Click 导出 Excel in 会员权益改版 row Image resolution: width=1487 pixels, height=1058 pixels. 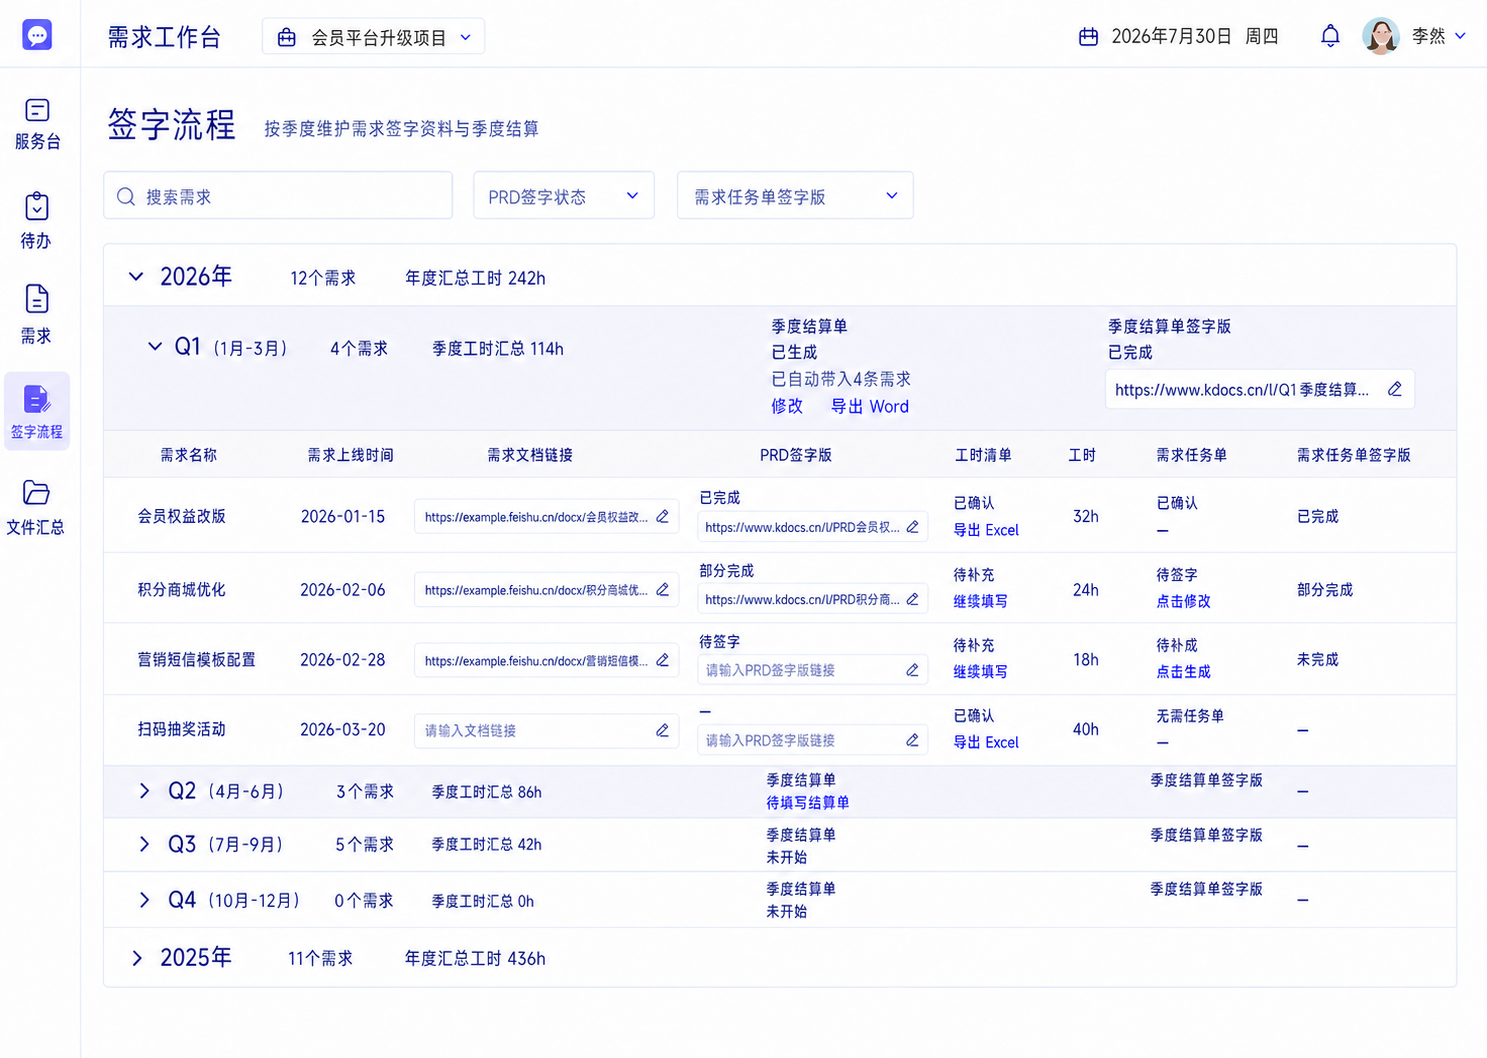986,530
